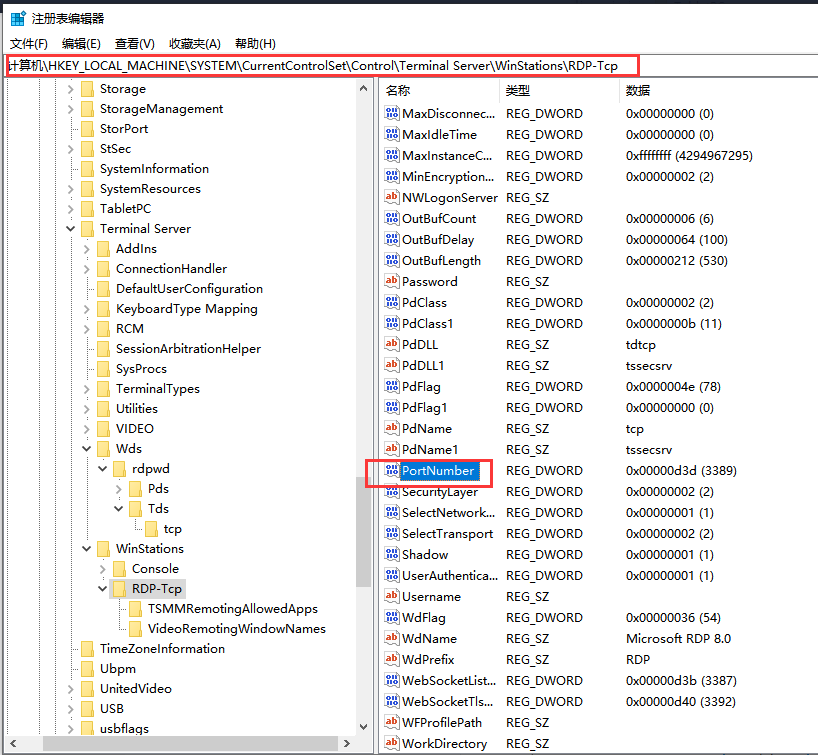Click the DWORD icon of Shadow value
This screenshot has width=818, height=755.
(392, 554)
